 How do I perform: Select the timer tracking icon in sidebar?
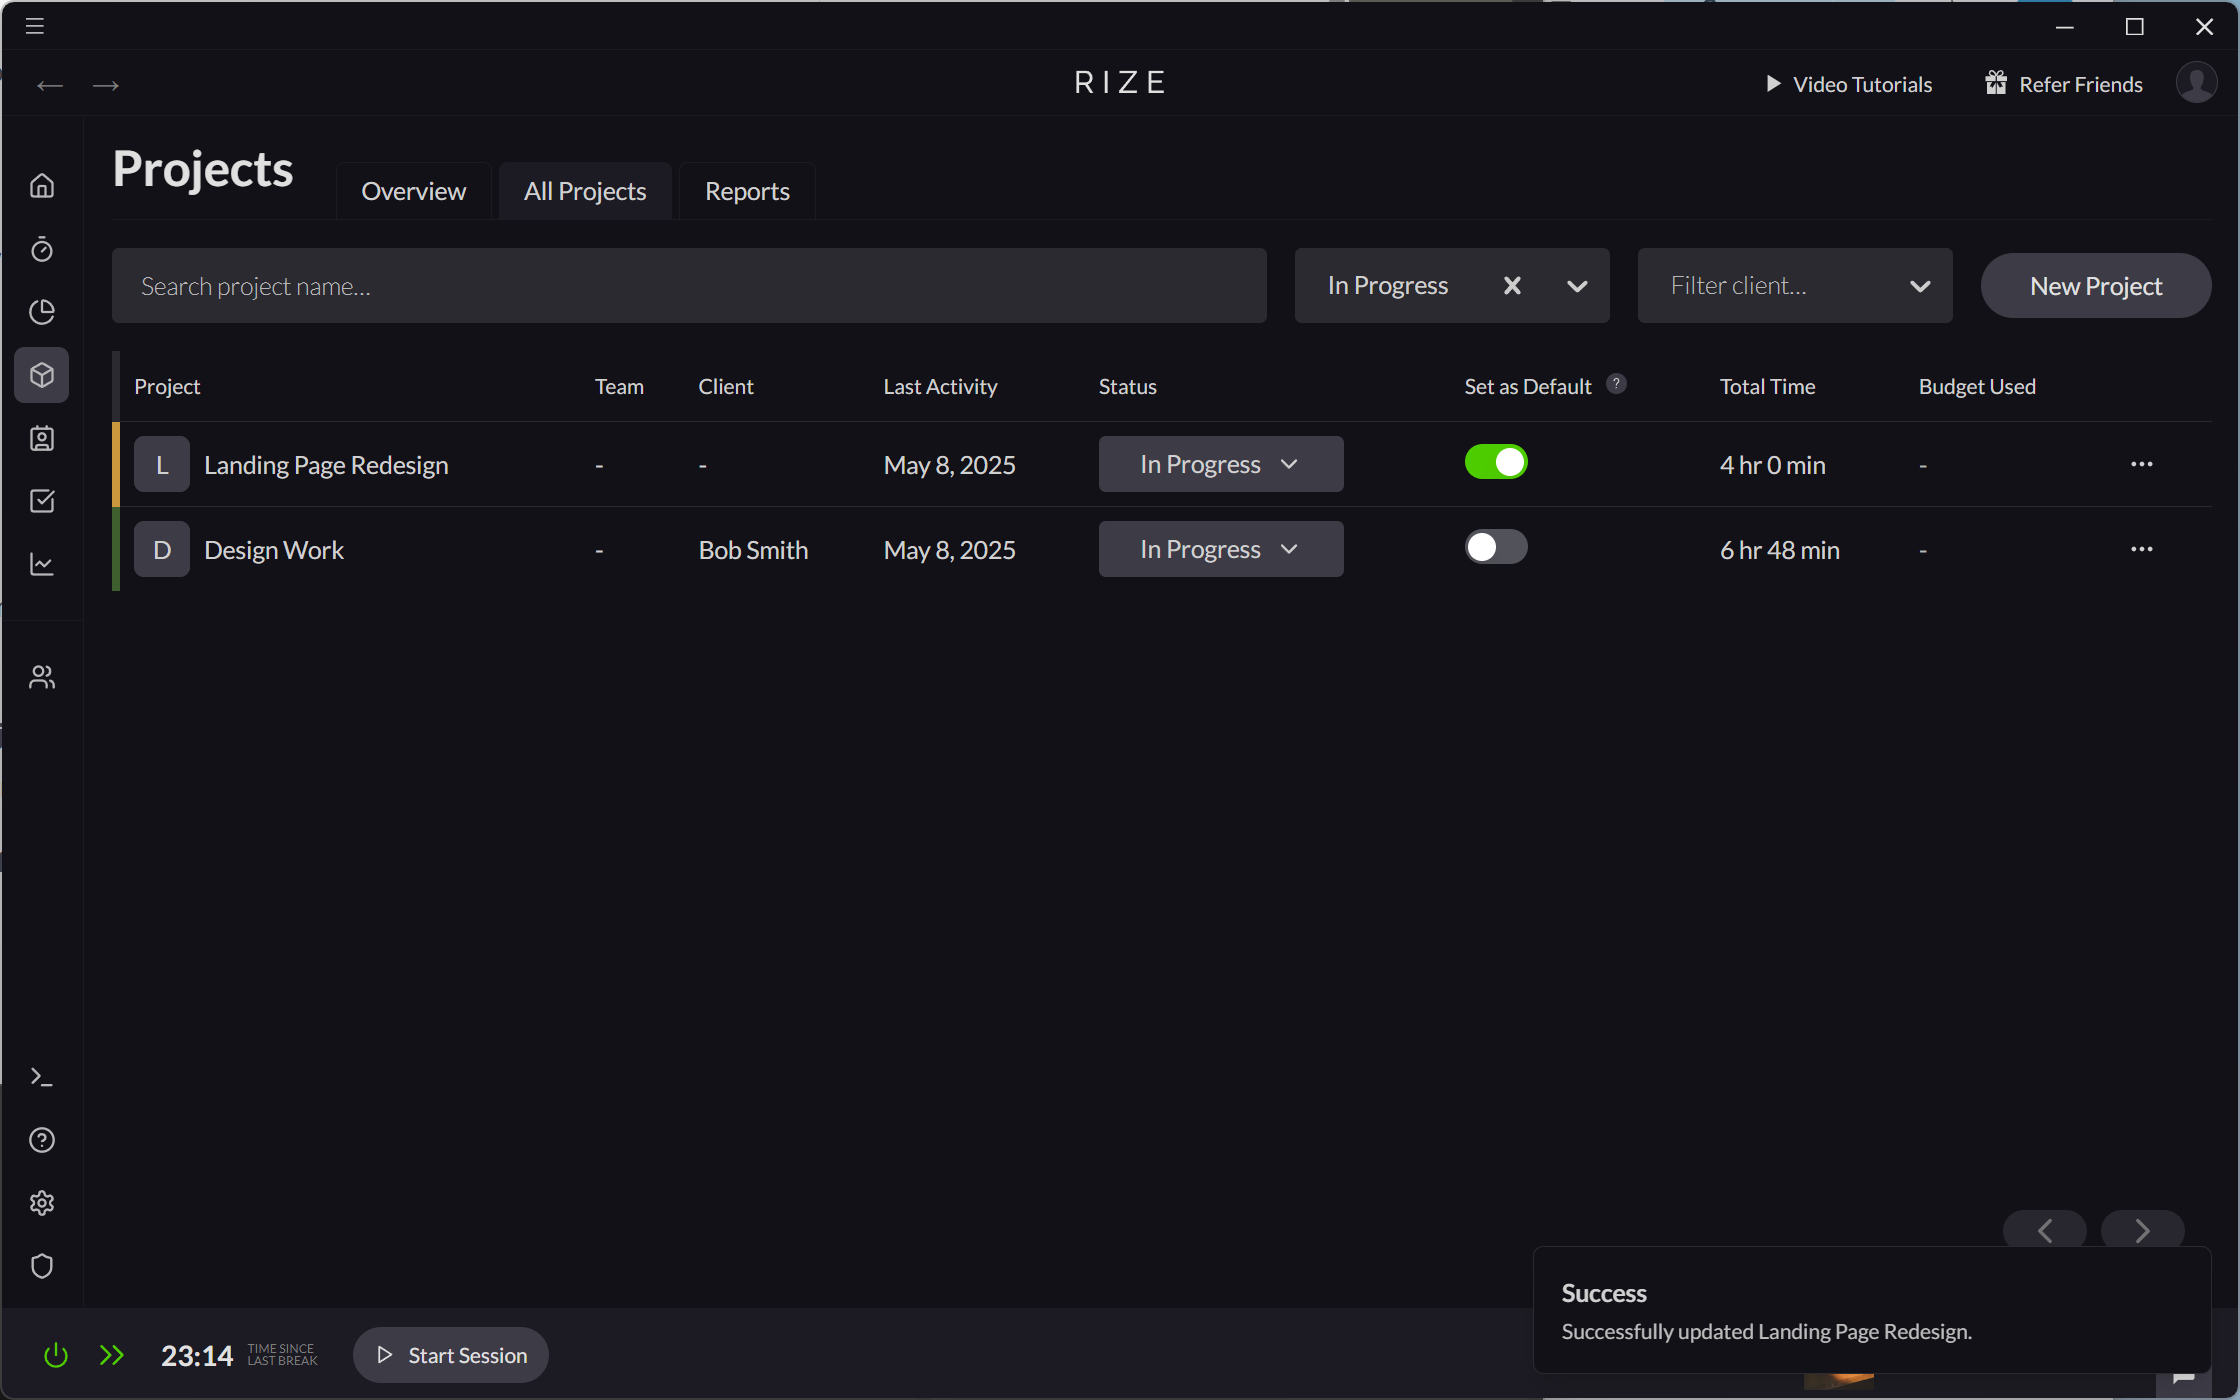pyautogui.click(x=42, y=250)
